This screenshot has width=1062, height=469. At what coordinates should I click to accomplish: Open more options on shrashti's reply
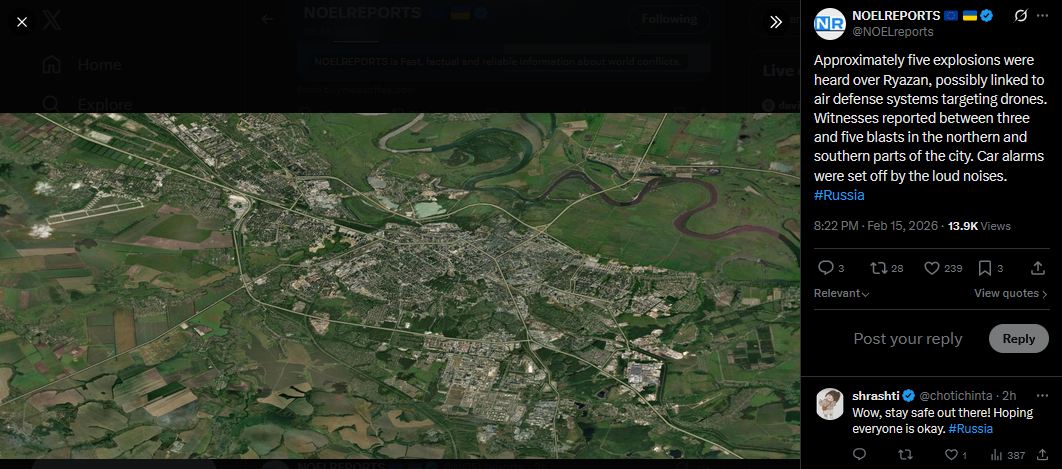(x=1041, y=396)
